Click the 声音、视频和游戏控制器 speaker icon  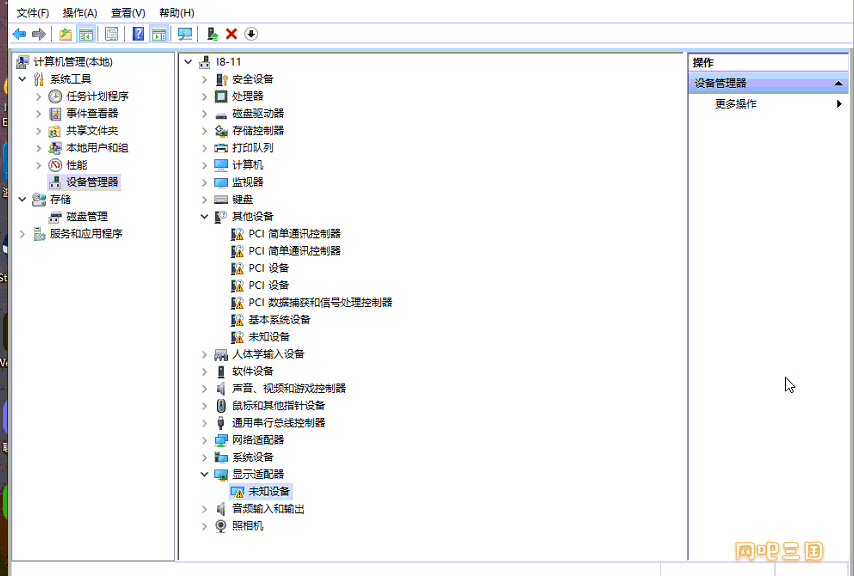click(x=221, y=389)
